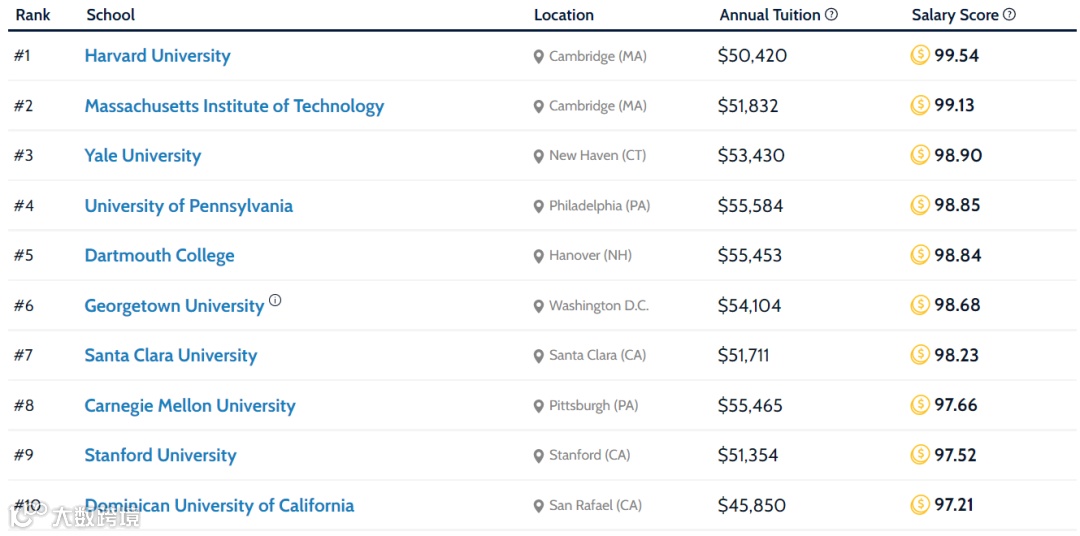Click the Salary Score column header
The width and height of the screenshot is (1080, 536).
[954, 15]
